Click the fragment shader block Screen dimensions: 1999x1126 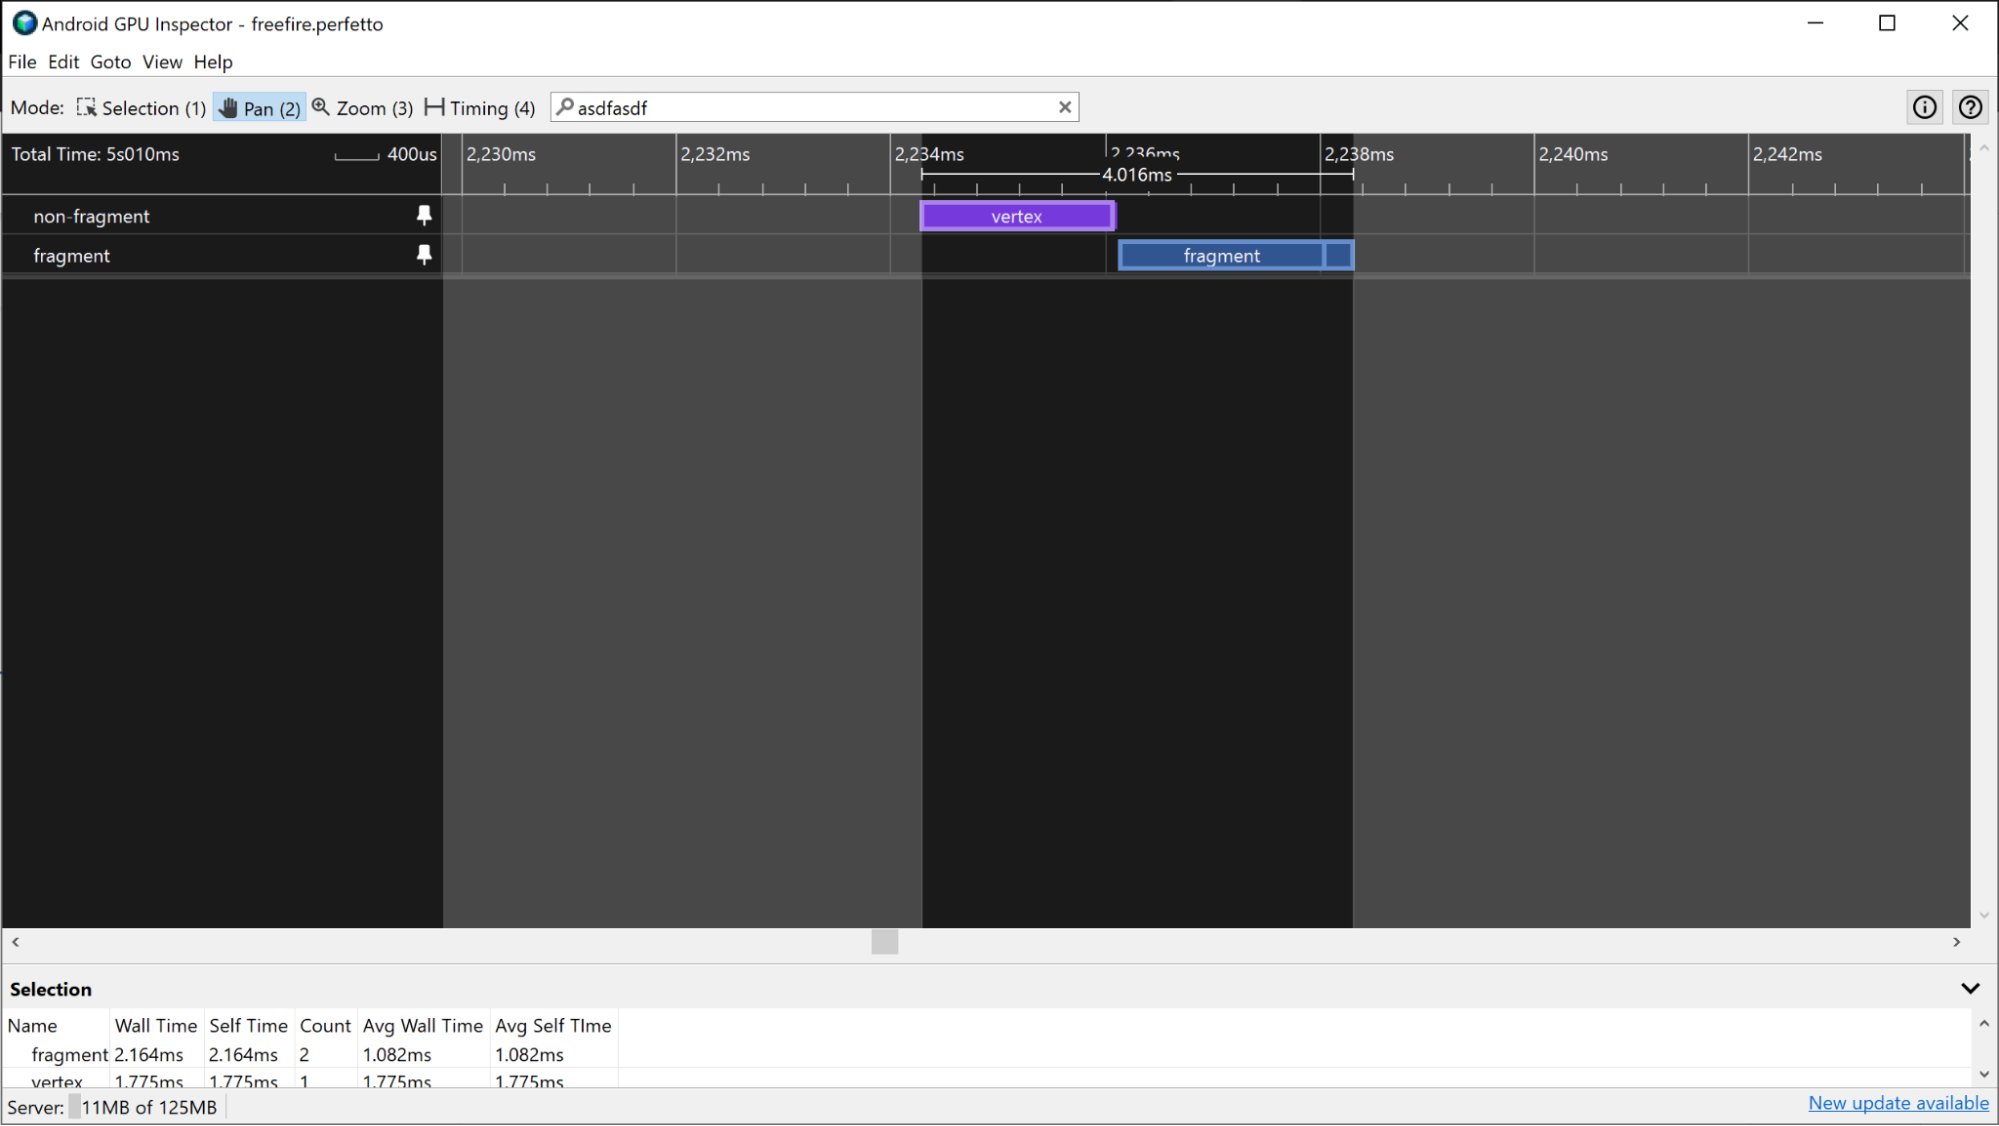coord(1221,255)
